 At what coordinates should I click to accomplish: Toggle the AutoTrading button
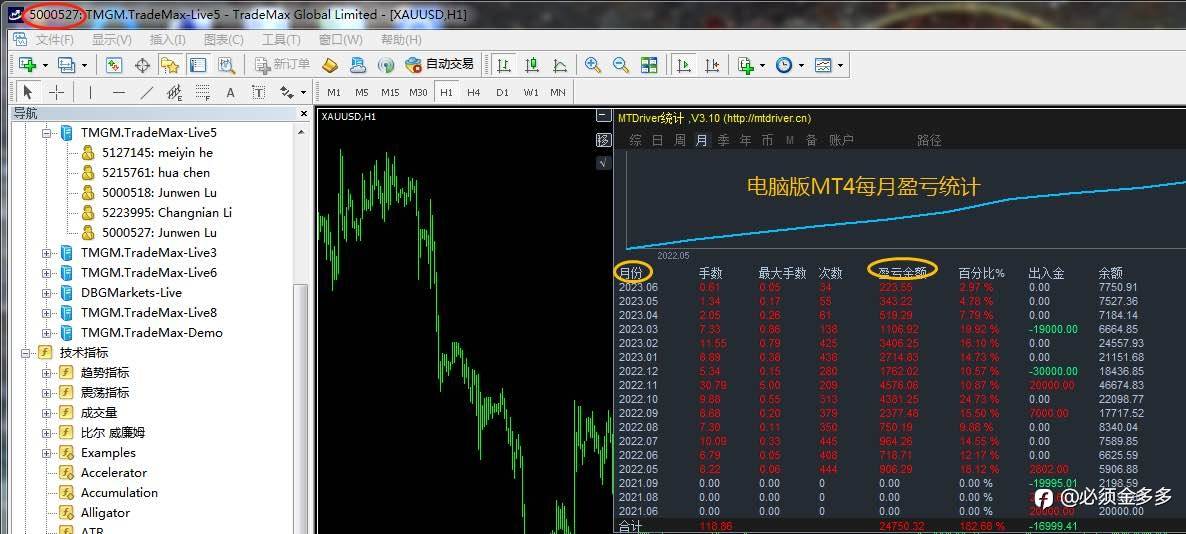439,65
